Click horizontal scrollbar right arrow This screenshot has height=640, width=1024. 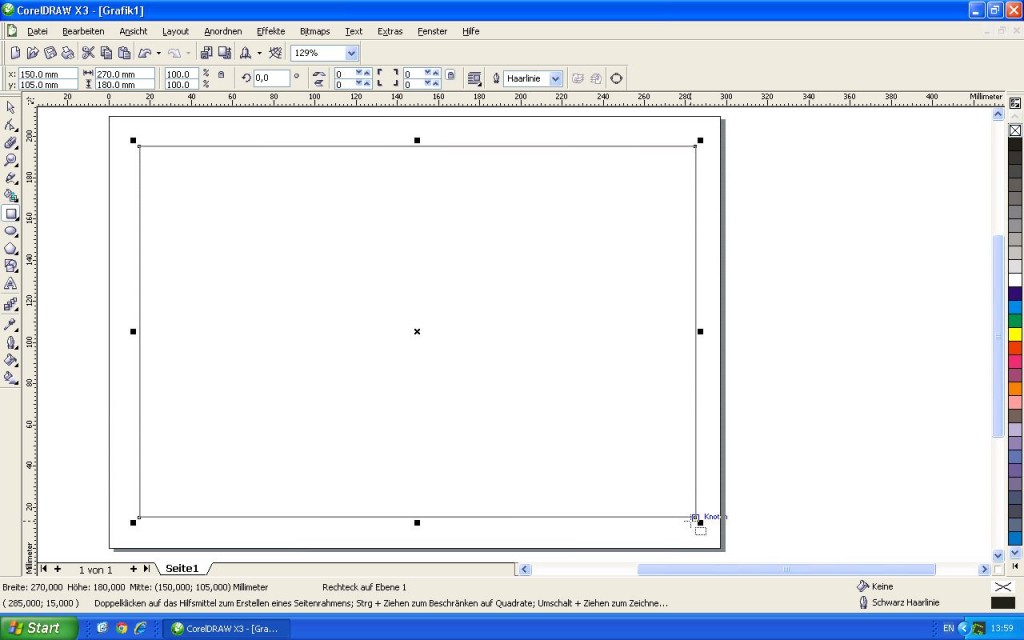point(984,569)
